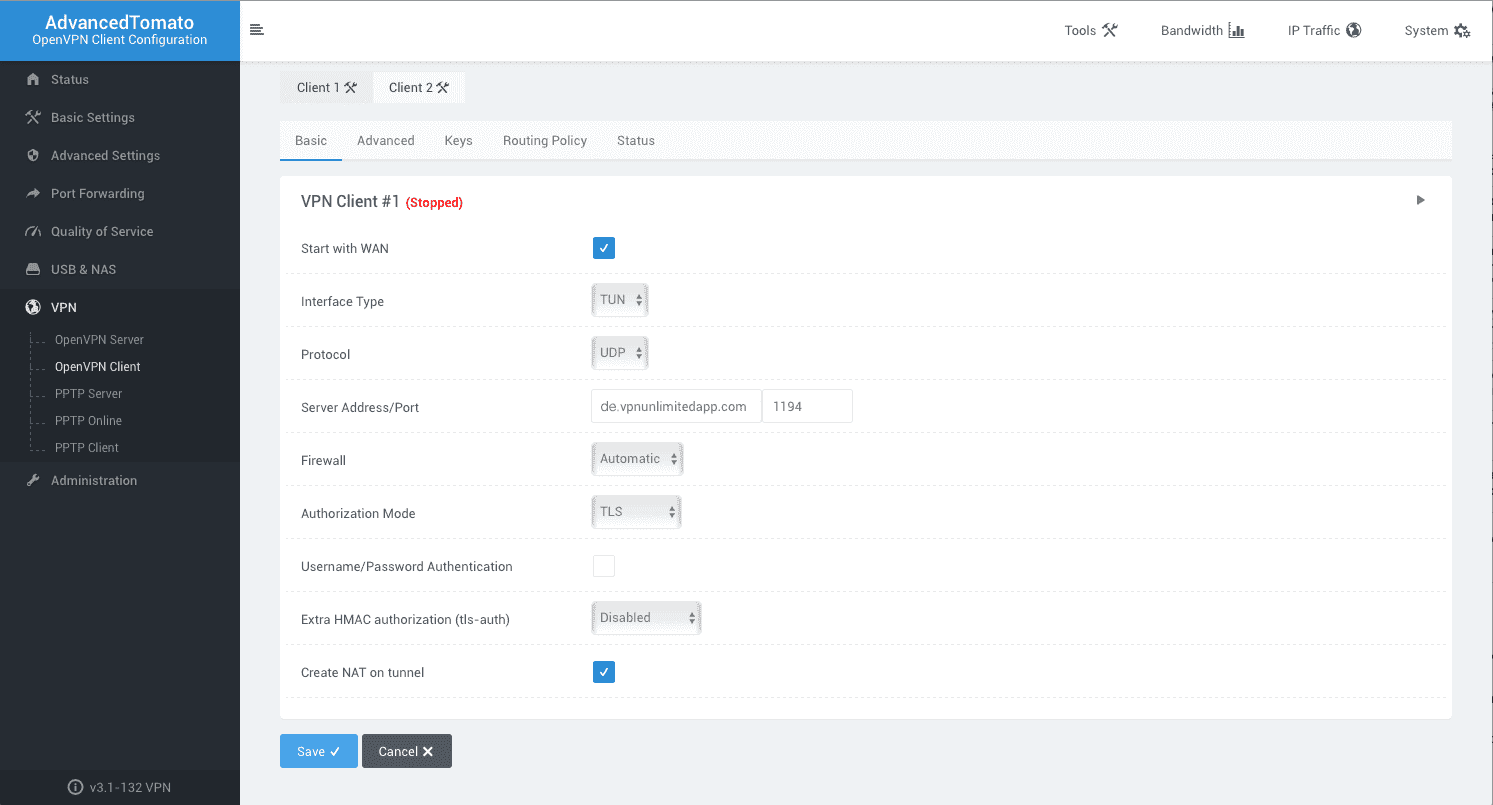Enable Username/Password Authentication
The image size is (1493, 805).
(603, 565)
